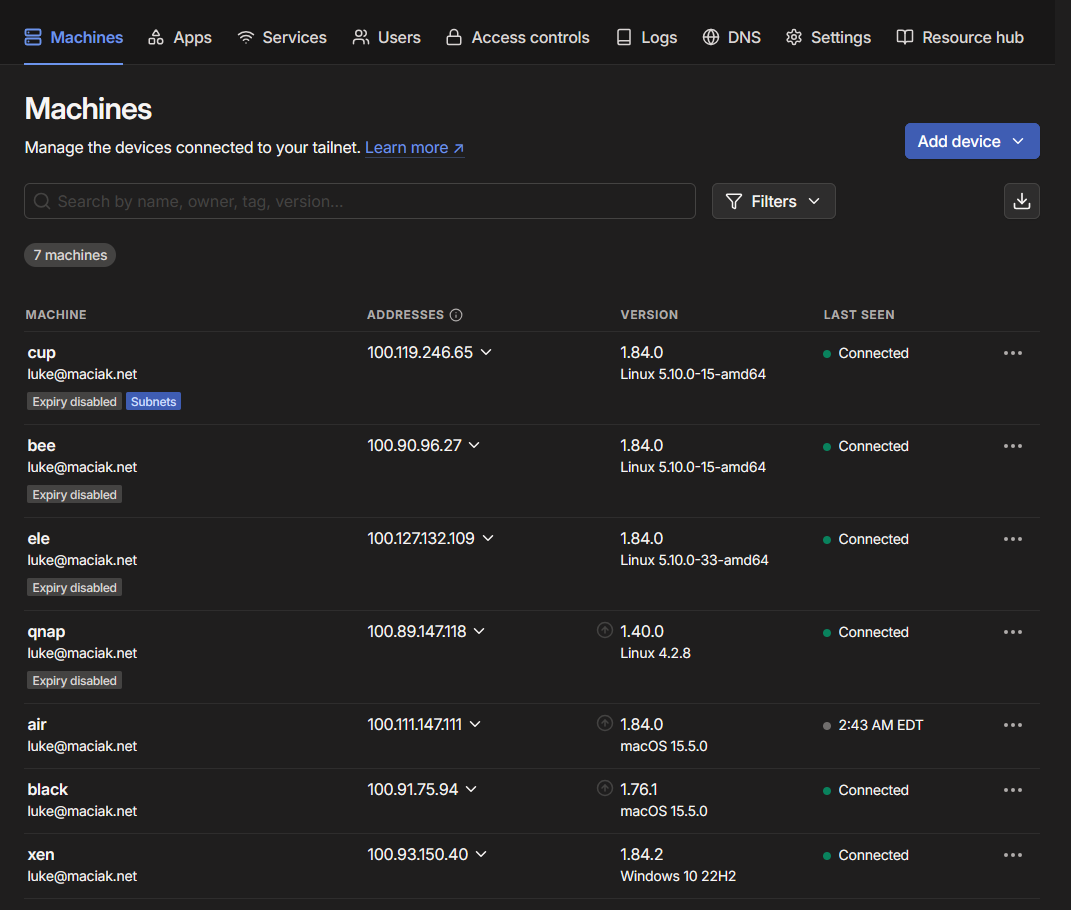This screenshot has width=1071, height=910.
Task: Go to the Logs tab
Action: click(x=646, y=37)
